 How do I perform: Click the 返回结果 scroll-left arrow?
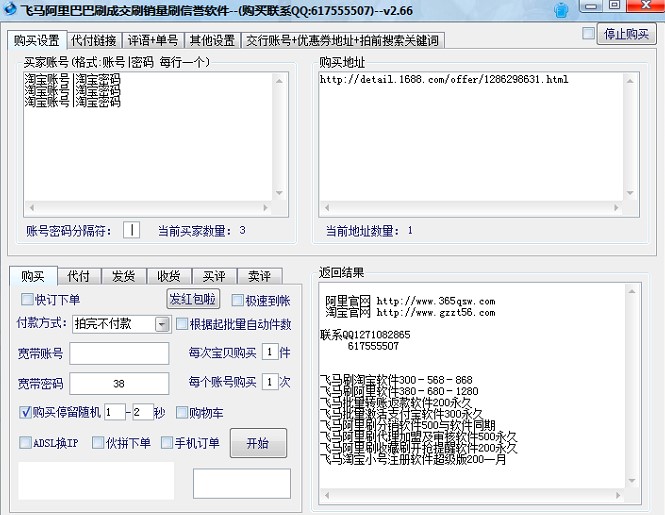327,495
